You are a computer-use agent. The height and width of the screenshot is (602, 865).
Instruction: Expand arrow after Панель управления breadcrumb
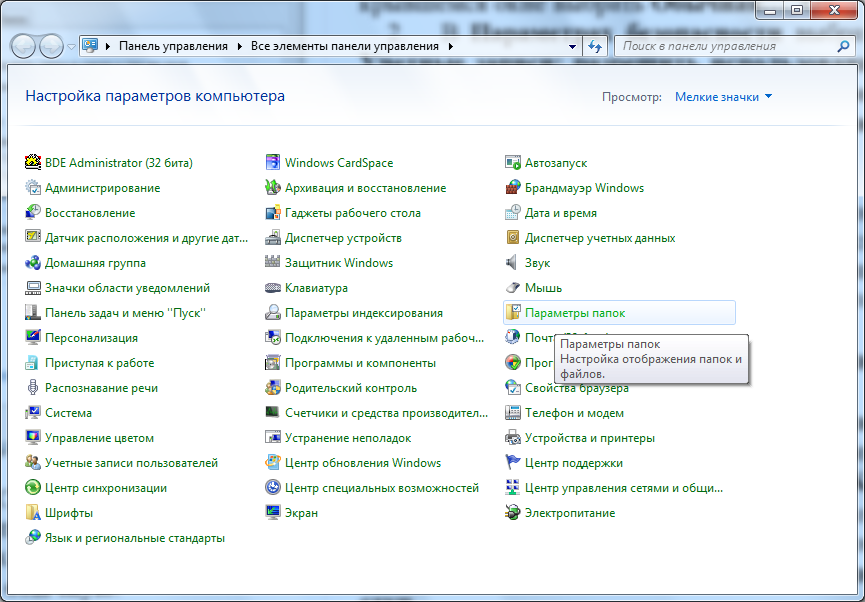(239, 46)
